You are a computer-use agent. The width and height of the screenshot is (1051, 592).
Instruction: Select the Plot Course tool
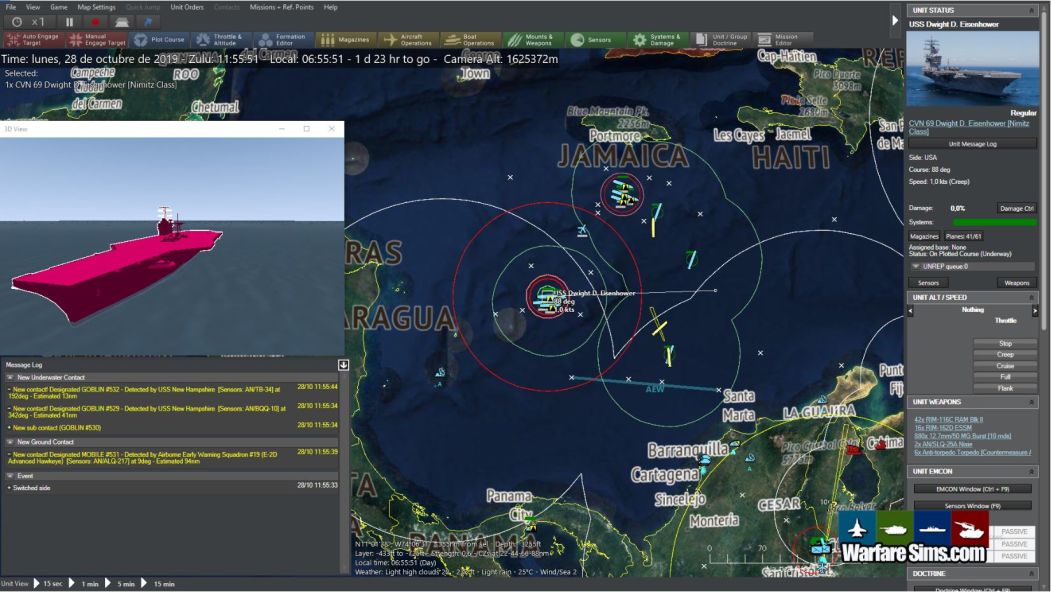[x=159, y=40]
